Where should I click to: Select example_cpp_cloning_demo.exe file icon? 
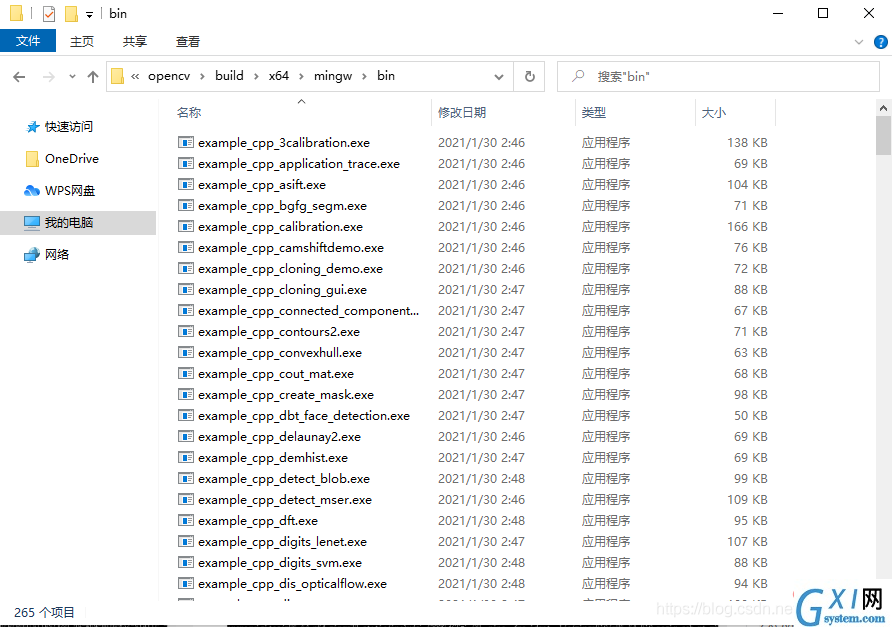coord(185,269)
